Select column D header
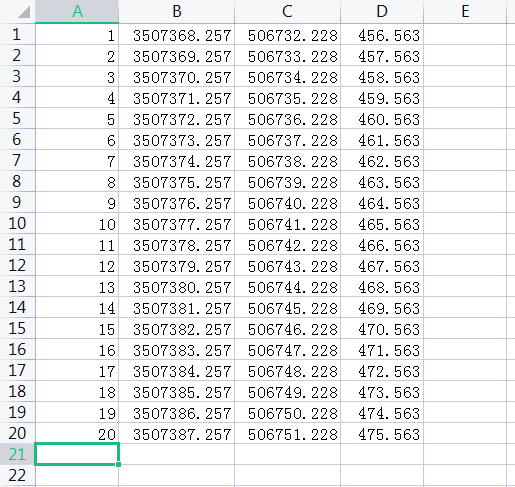 pos(382,11)
